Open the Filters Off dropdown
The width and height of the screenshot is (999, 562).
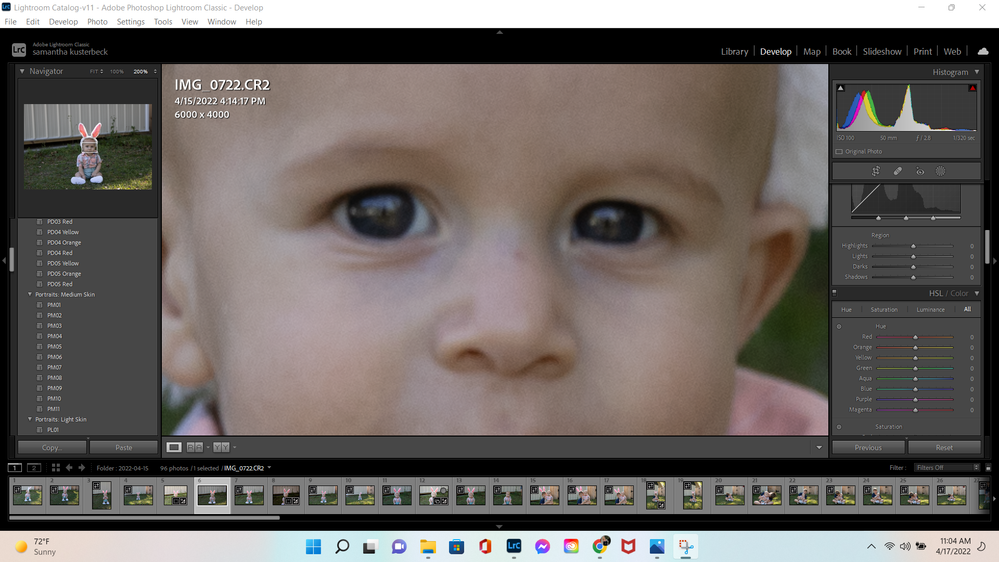tap(947, 468)
